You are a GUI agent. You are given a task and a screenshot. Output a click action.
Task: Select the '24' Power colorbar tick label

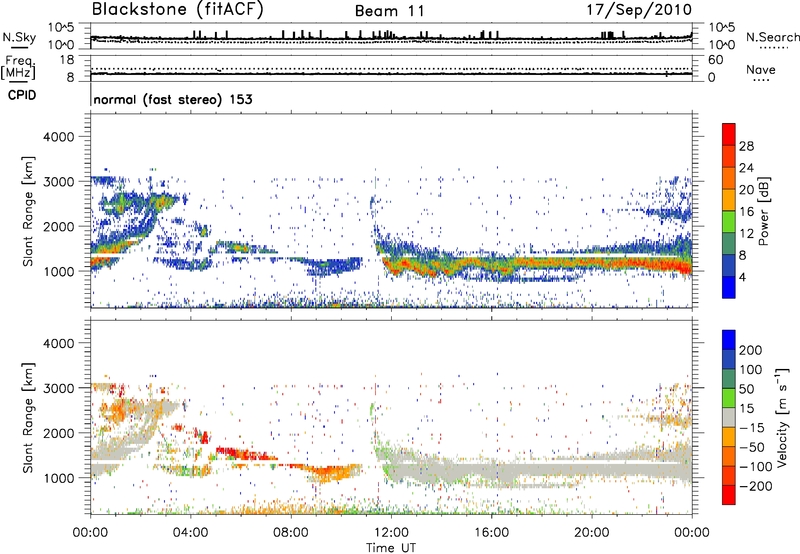[746, 168]
